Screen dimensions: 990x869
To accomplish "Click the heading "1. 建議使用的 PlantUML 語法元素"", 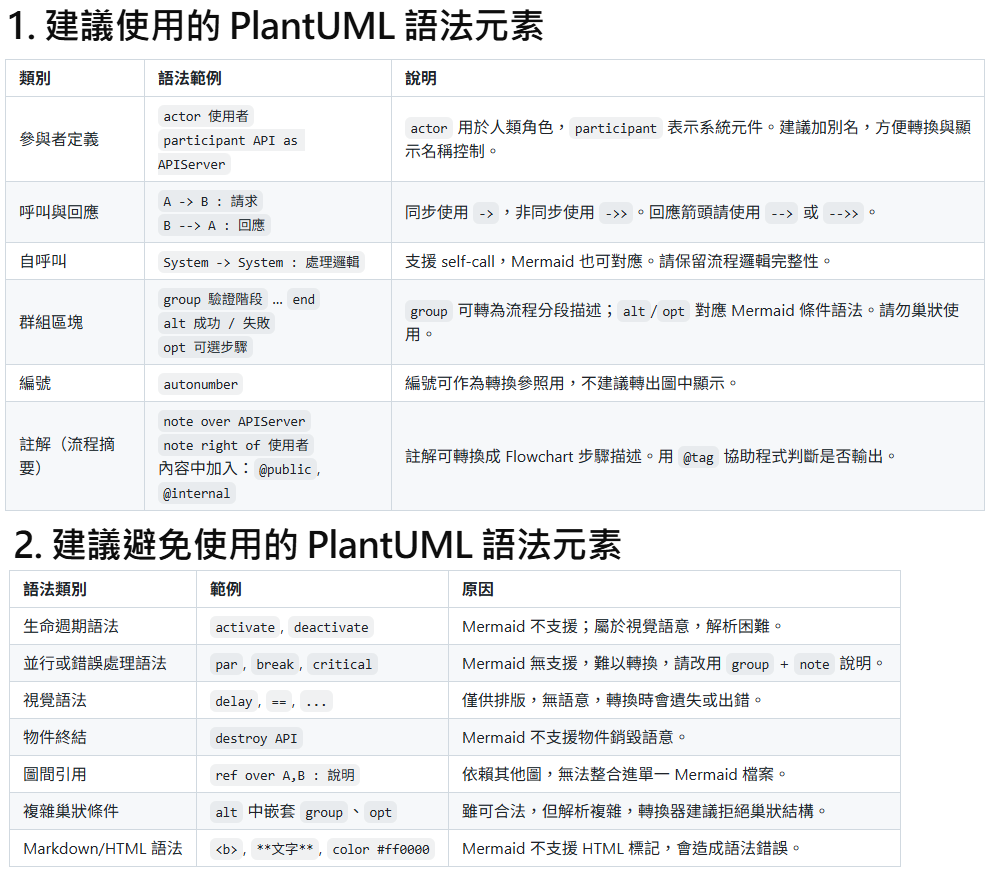I will (276, 27).
